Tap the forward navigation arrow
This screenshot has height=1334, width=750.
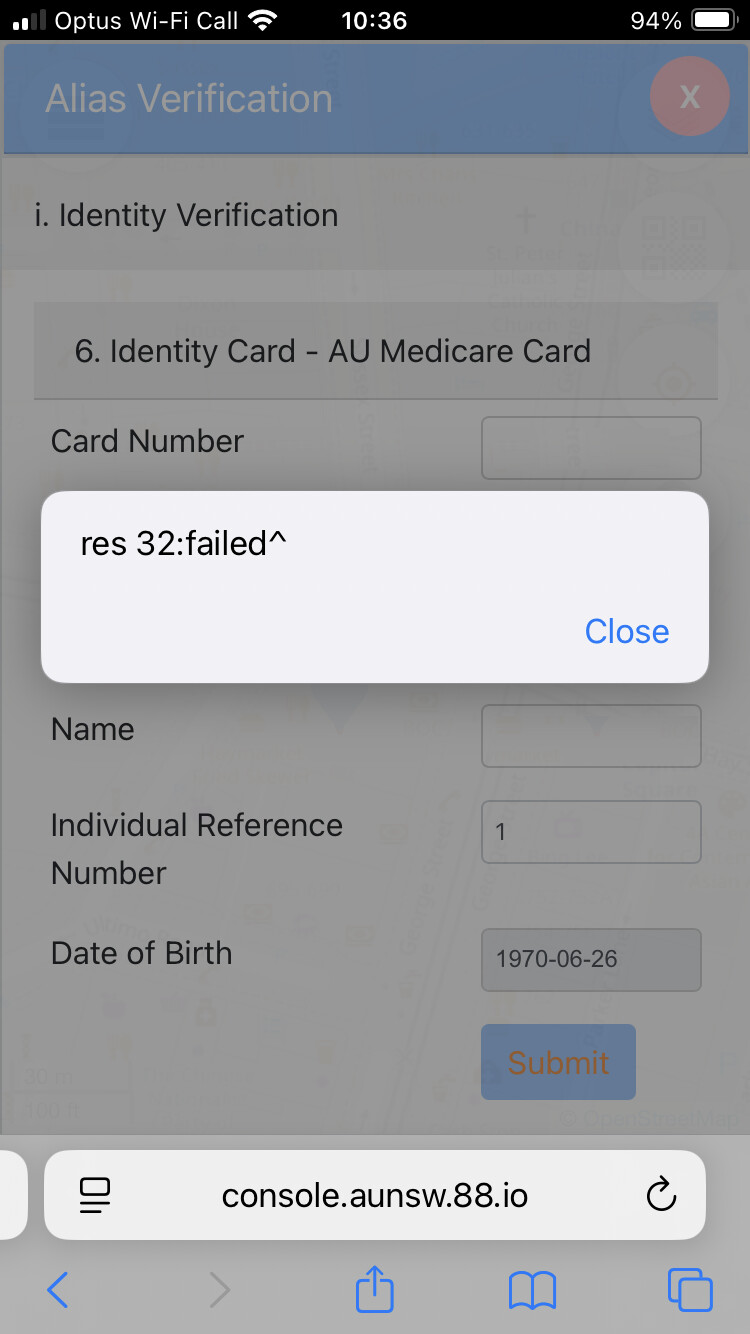pyautogui.click(x=219, y=1290)
